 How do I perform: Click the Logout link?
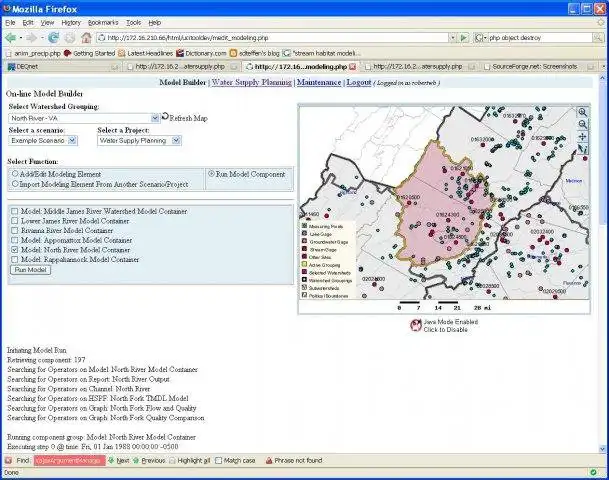[x=359, y=82]
